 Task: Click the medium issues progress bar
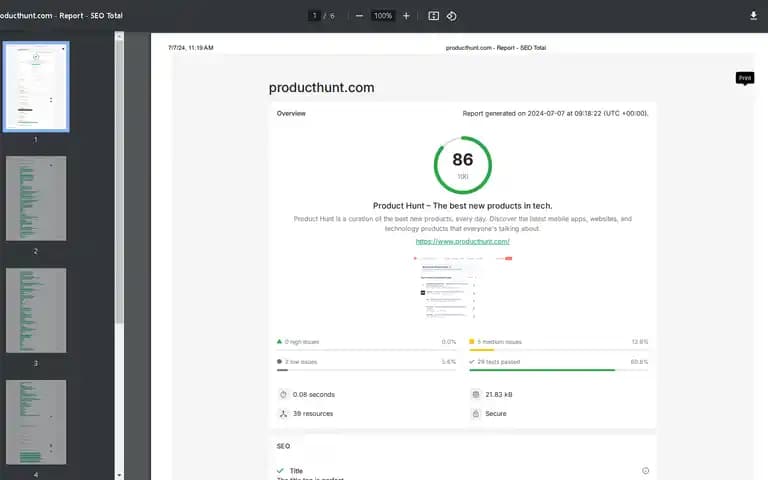tap(558, 350)
